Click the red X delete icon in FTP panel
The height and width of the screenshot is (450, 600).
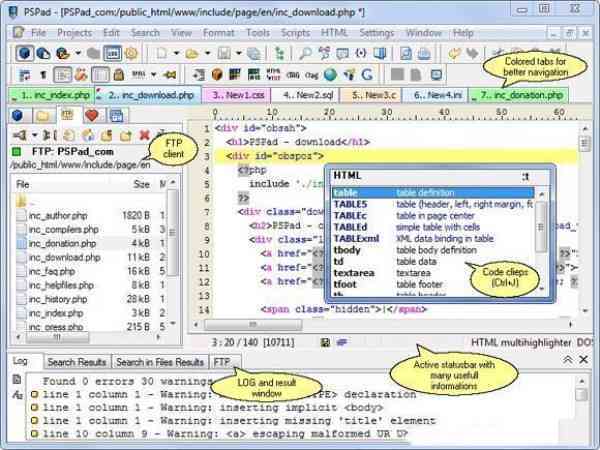point(145,135)
